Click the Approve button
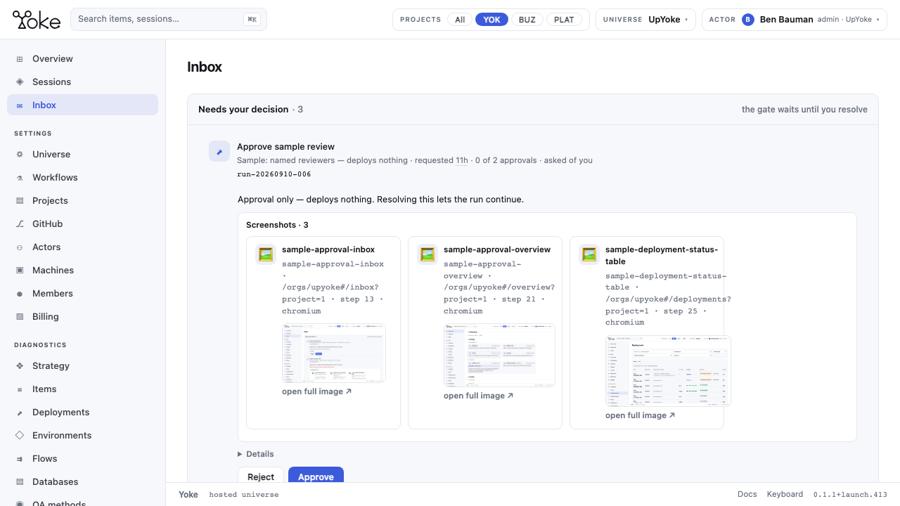 tap(316, 476)
